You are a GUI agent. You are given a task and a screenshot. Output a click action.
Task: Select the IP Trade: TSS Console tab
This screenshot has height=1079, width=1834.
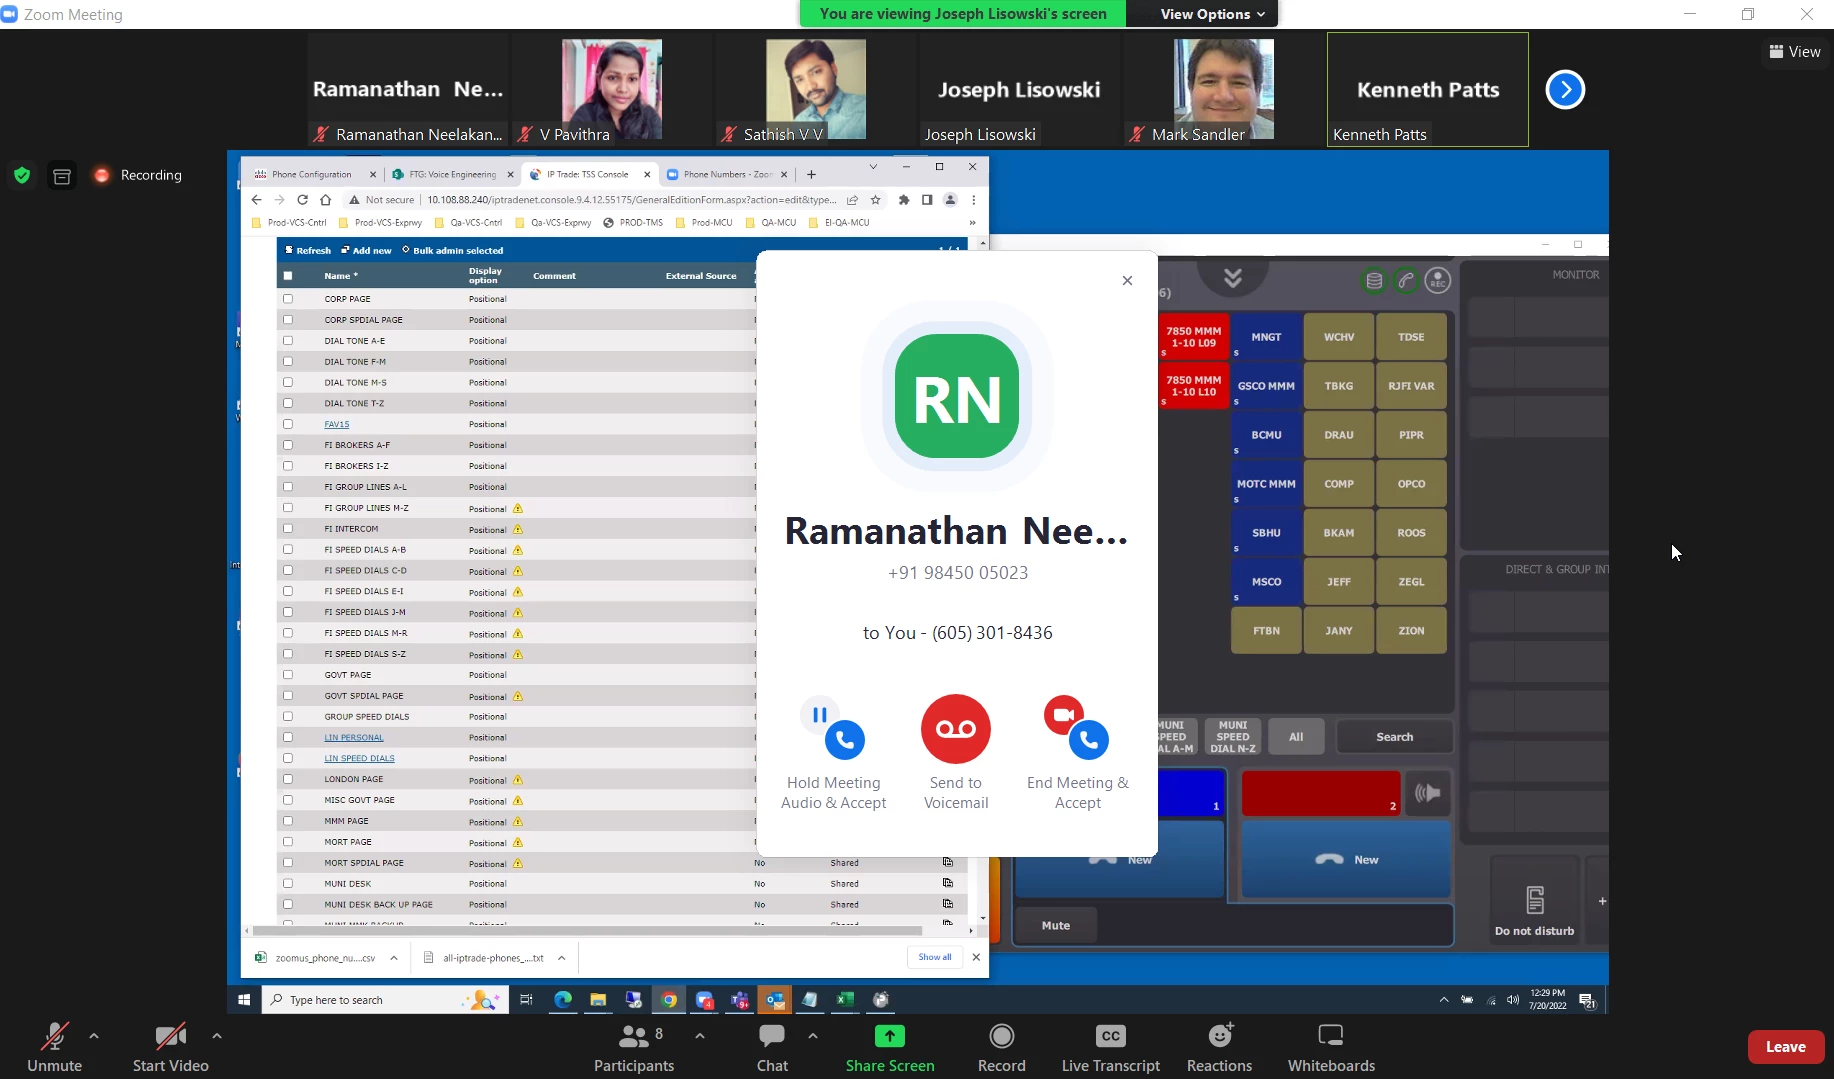click(589, 174)
